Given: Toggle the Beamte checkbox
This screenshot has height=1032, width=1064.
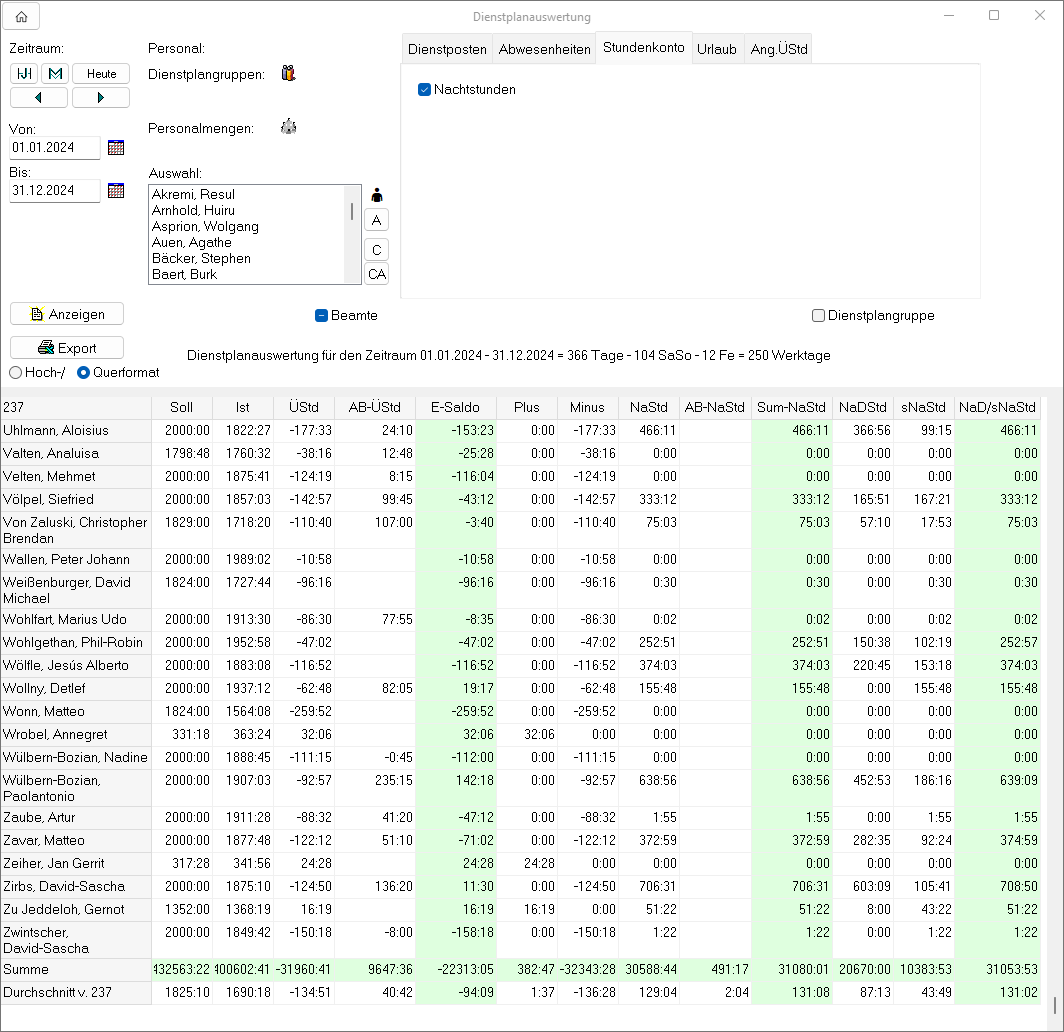Looking at the screenshot, I should tap(322, 316).
